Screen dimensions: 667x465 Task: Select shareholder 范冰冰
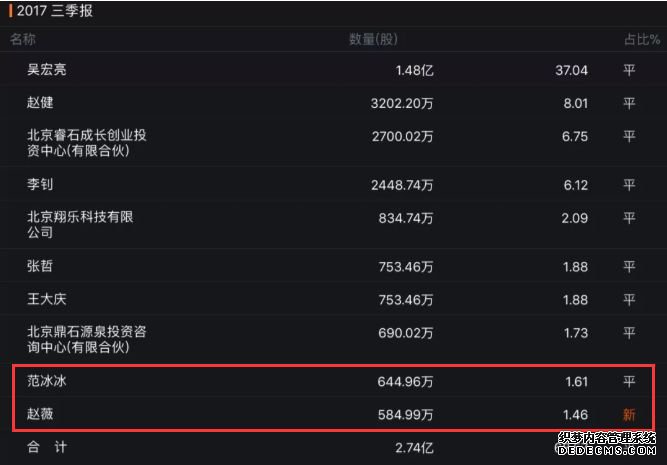pos(48,381)
